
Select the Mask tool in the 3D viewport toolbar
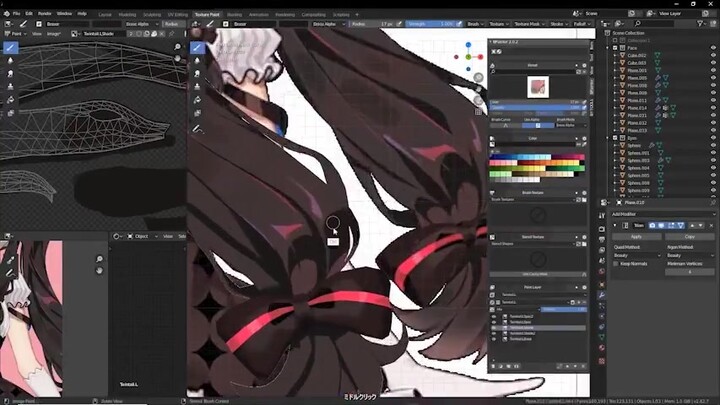(x=197, y=113)
